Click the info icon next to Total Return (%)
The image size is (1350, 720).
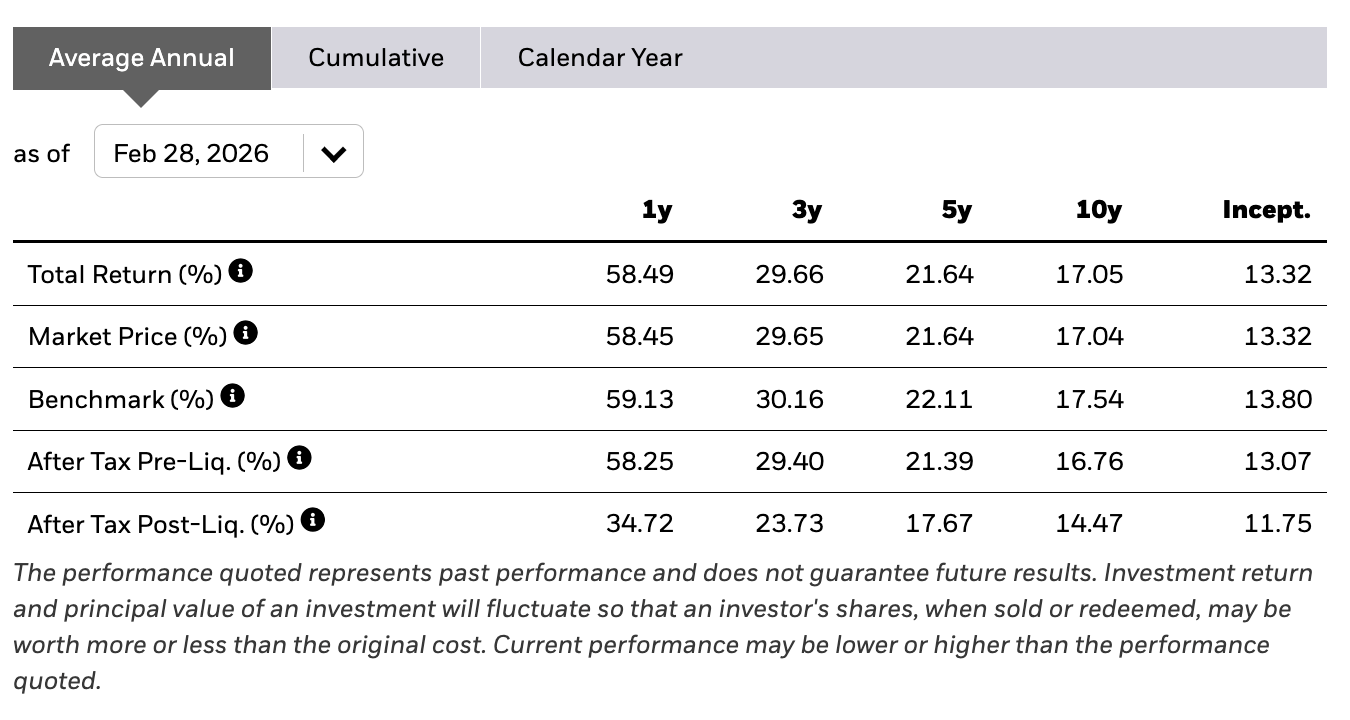(240, 271)
